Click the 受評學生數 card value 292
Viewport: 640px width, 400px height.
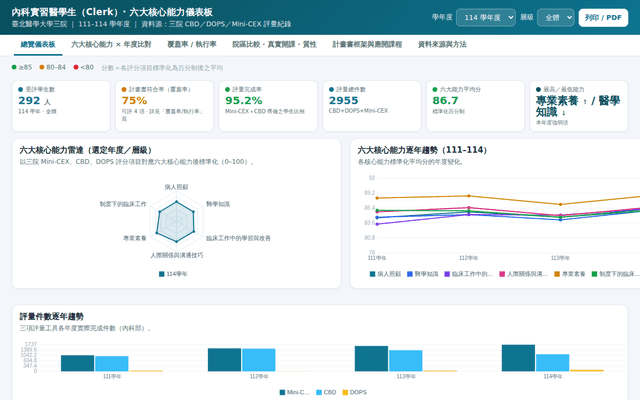point(29,100)
